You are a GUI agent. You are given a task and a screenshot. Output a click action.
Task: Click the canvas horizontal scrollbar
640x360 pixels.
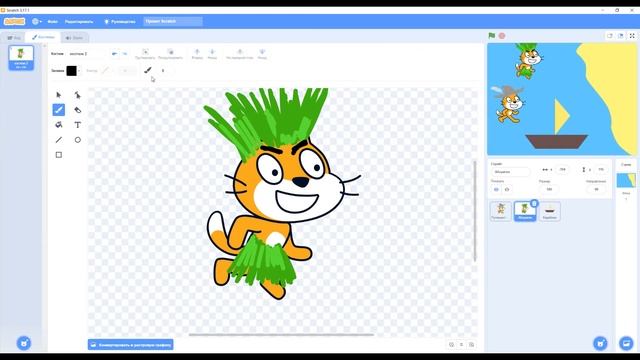click(x=281, y=335)
